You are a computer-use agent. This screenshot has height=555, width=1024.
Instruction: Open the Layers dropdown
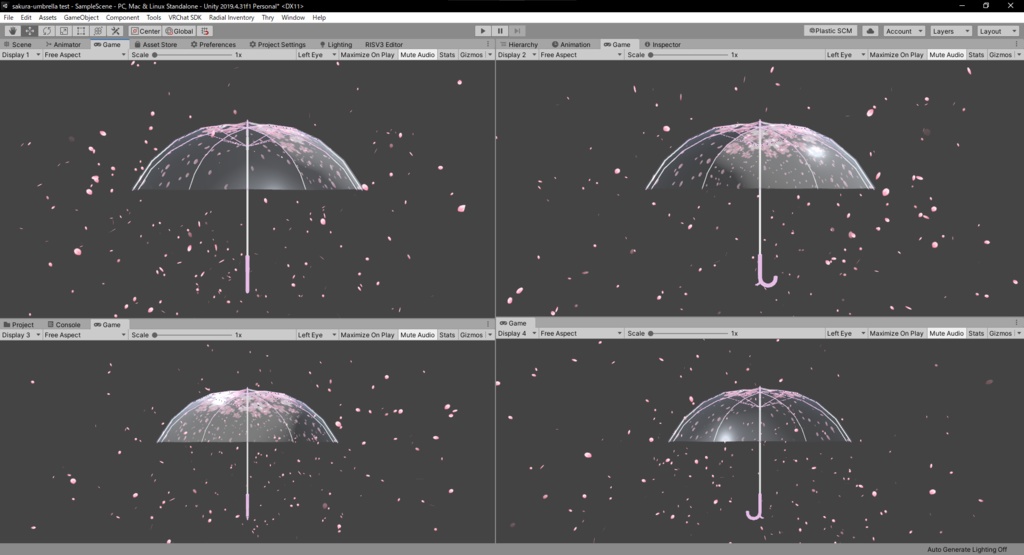point(950,31)
